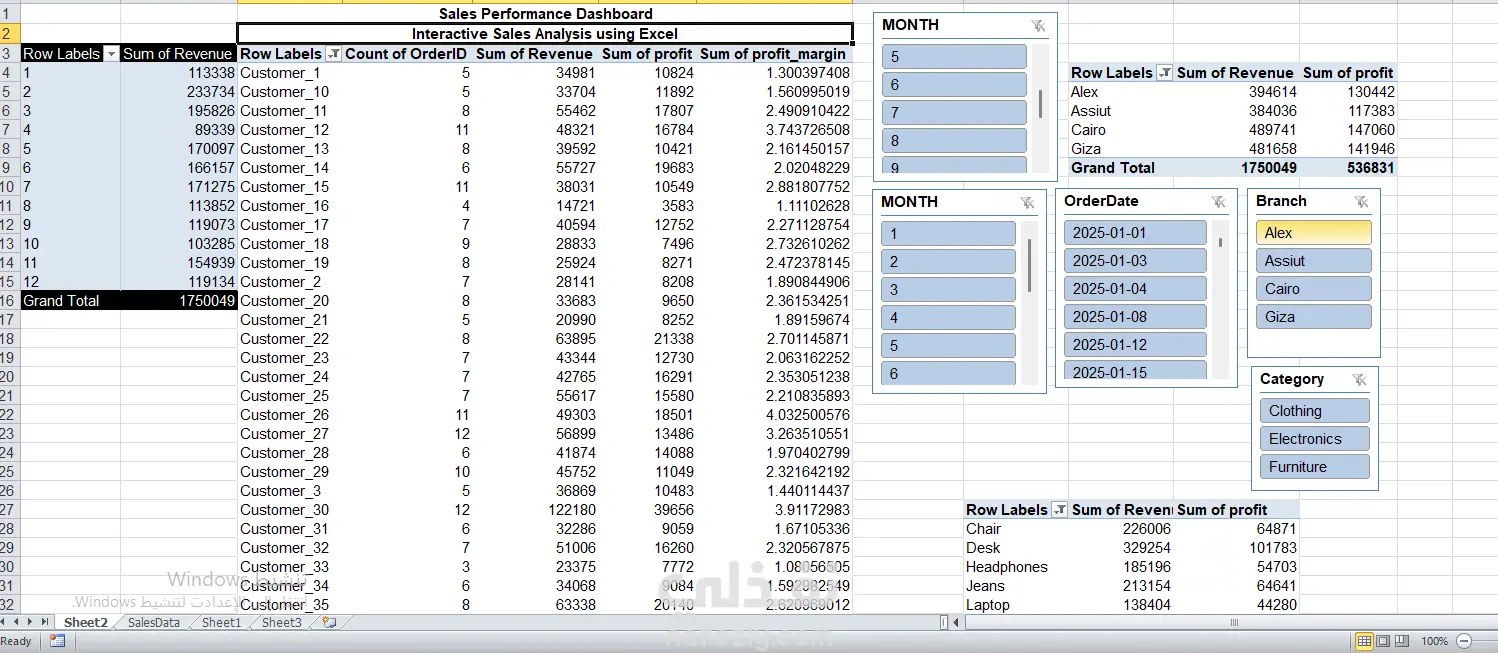Click the Sum of profit_margin header
The height and width of the screenshot is (653, 1498).
[x=773, y=54]
